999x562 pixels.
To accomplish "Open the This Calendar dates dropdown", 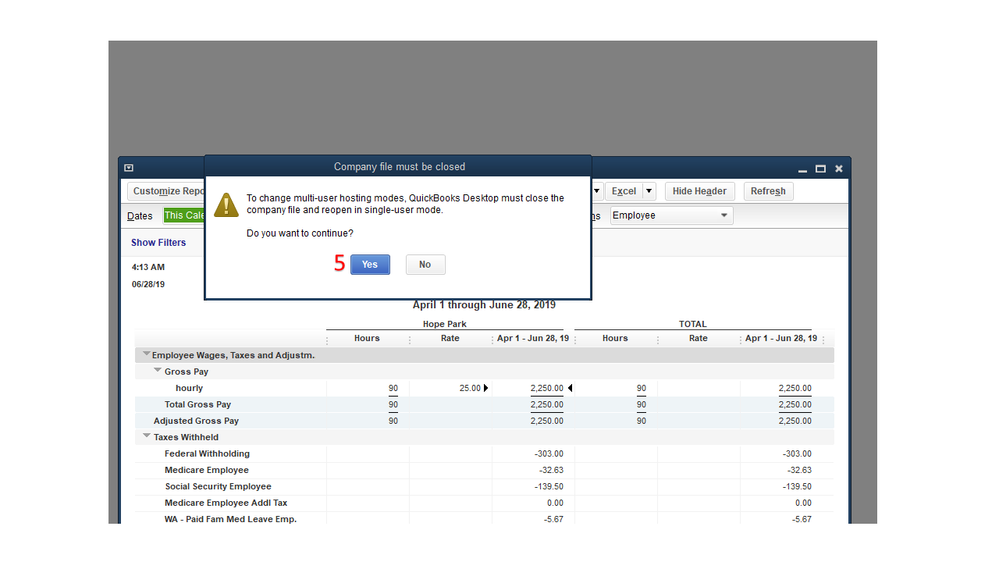I will click(184, 215).
